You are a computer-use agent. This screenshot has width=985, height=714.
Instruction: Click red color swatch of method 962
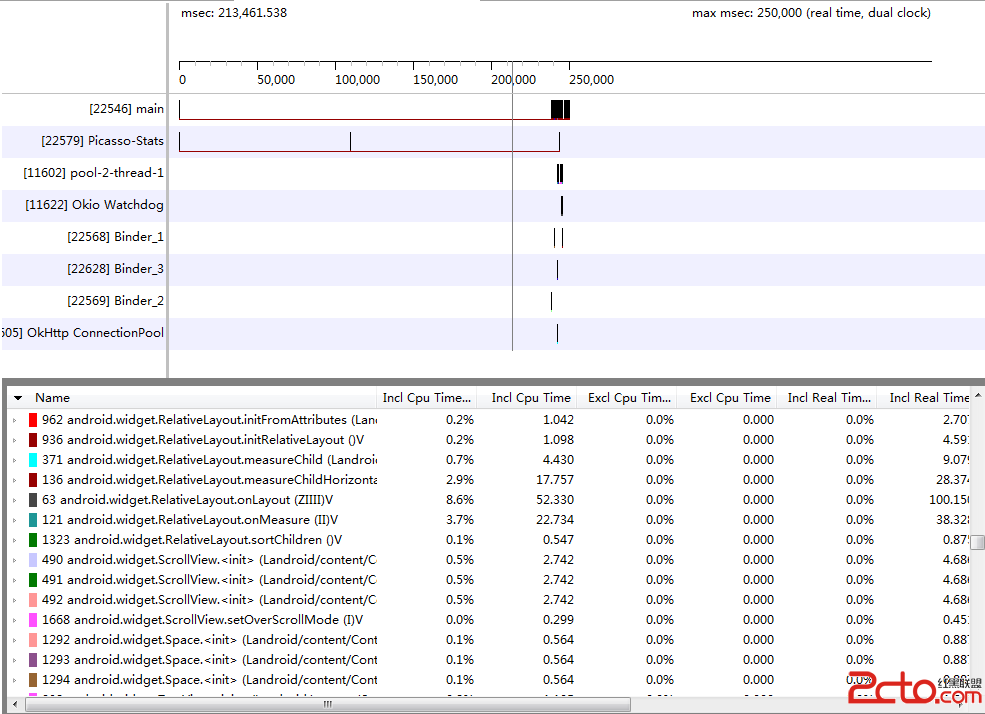33,420
